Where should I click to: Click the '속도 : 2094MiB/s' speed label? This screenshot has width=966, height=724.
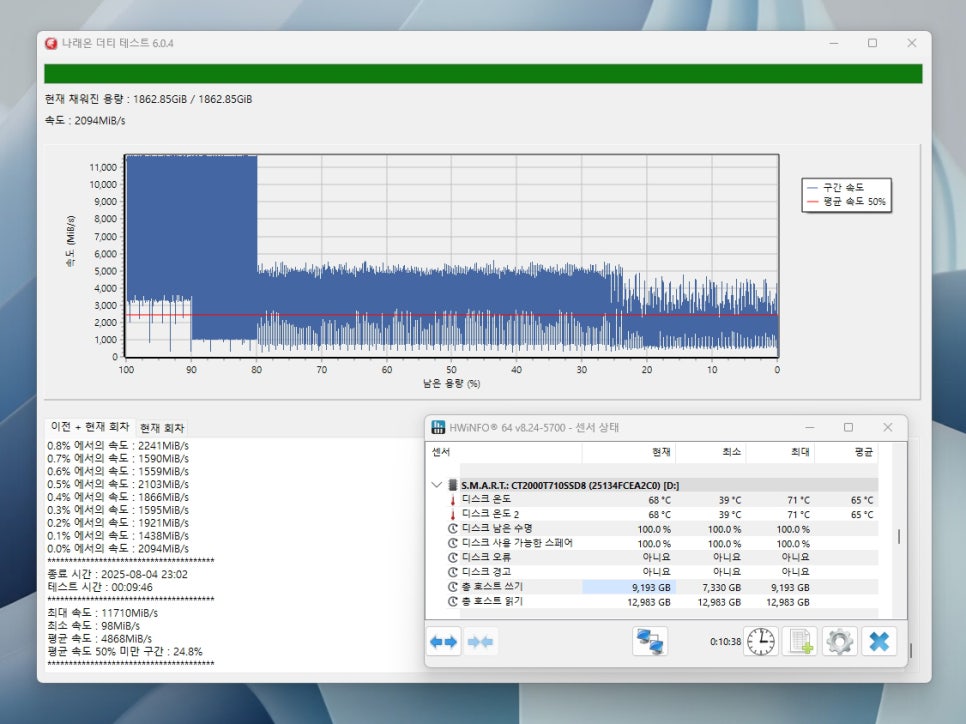tap(85, 121)
